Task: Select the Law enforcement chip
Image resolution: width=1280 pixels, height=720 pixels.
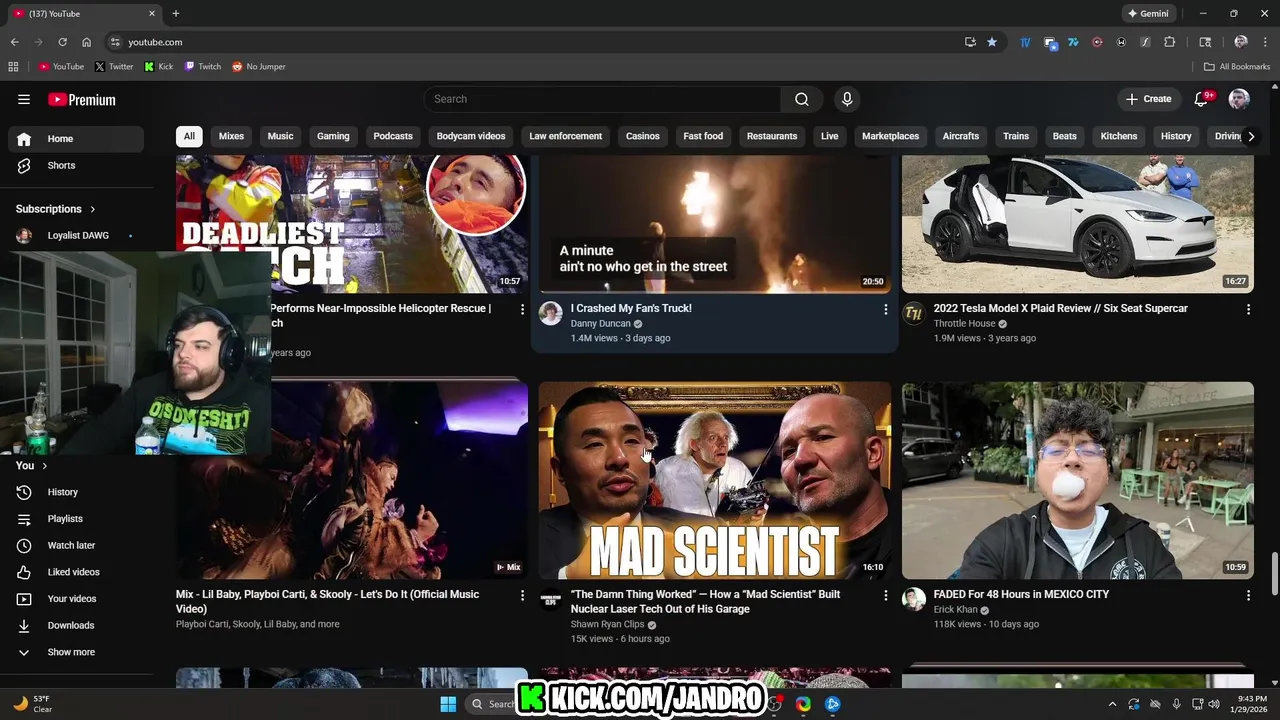Action: point(566,136)
